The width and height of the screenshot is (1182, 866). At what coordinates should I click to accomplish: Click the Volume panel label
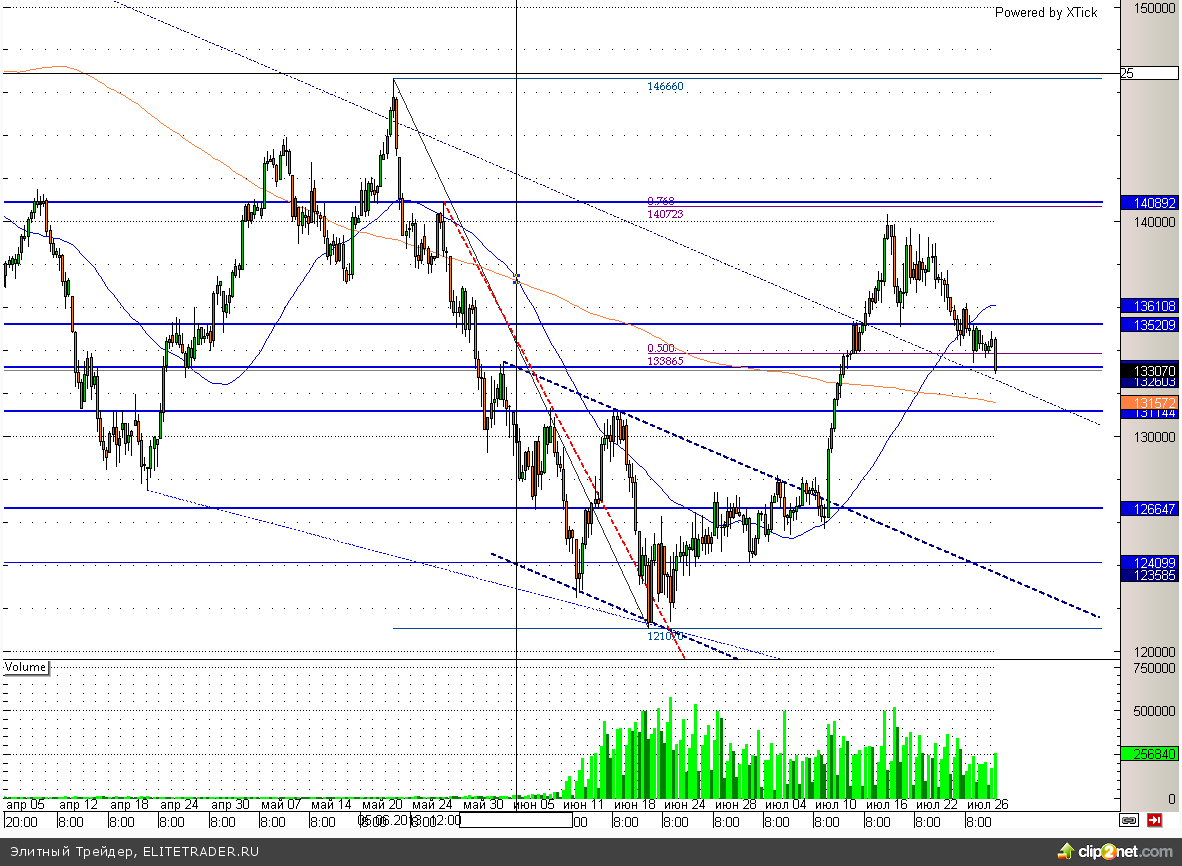click(x=26, y=667)
